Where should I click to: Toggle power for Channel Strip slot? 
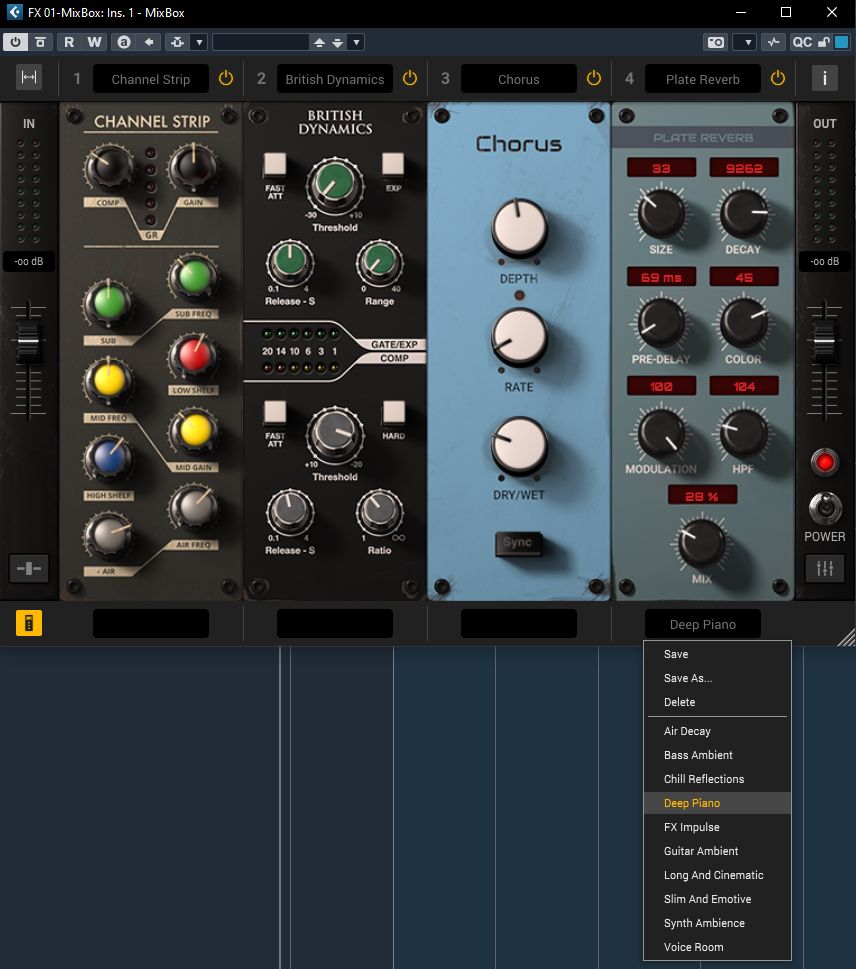pyautogui.click(x=225, y=79)
